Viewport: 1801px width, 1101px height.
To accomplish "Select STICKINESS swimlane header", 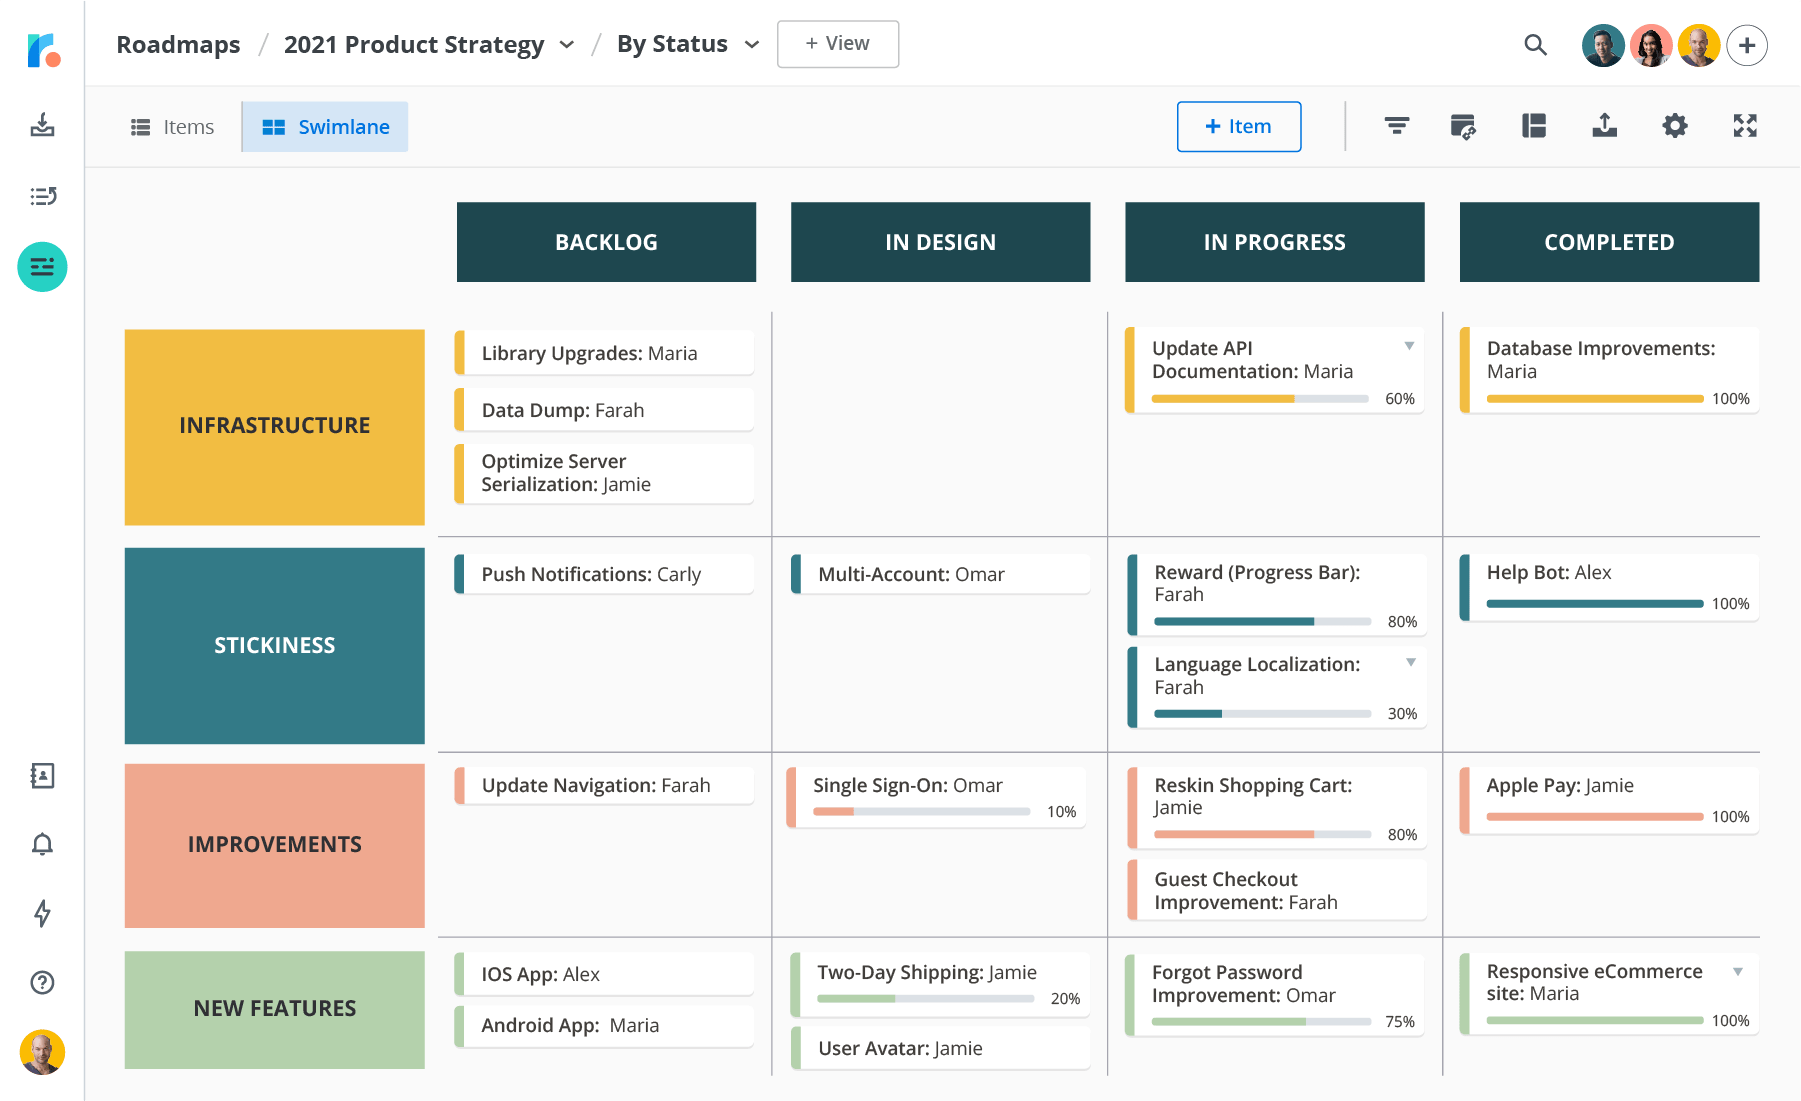I will [275, 646].
